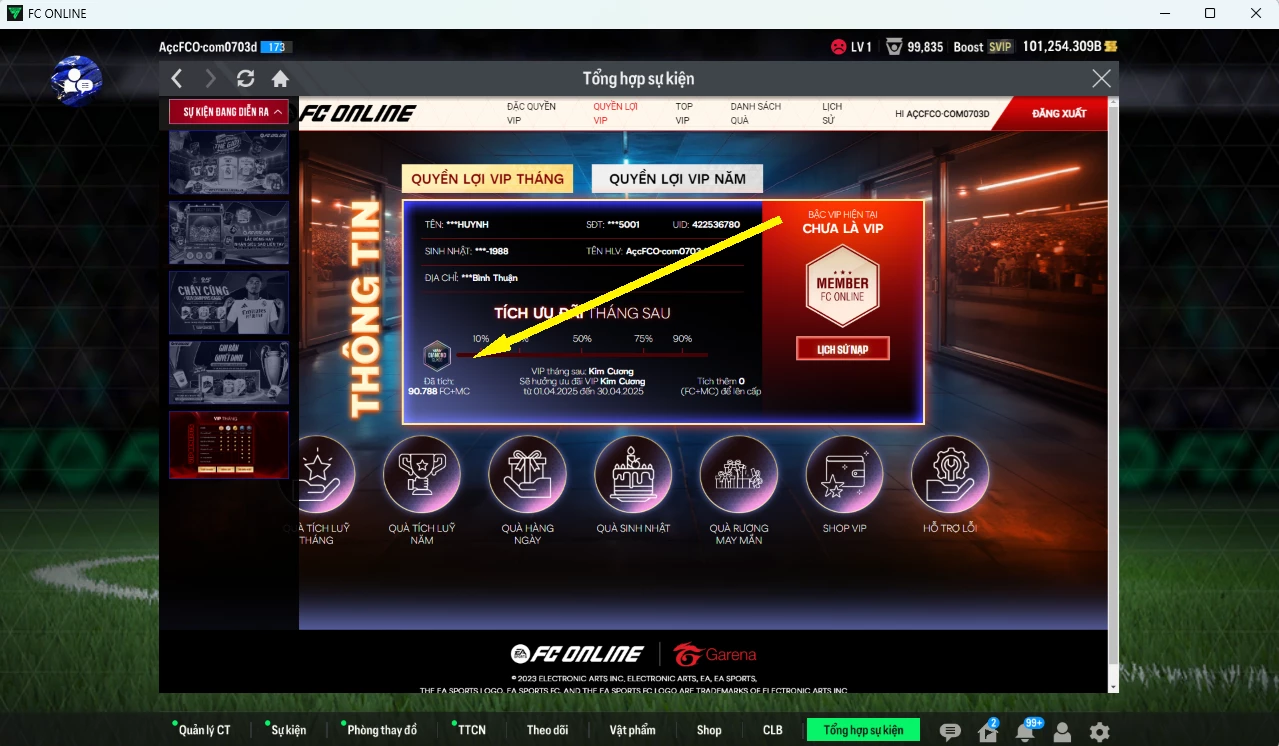Open the Quà hàng ngày gift icon
1279x746 pixels.
[x=527, y=474]
